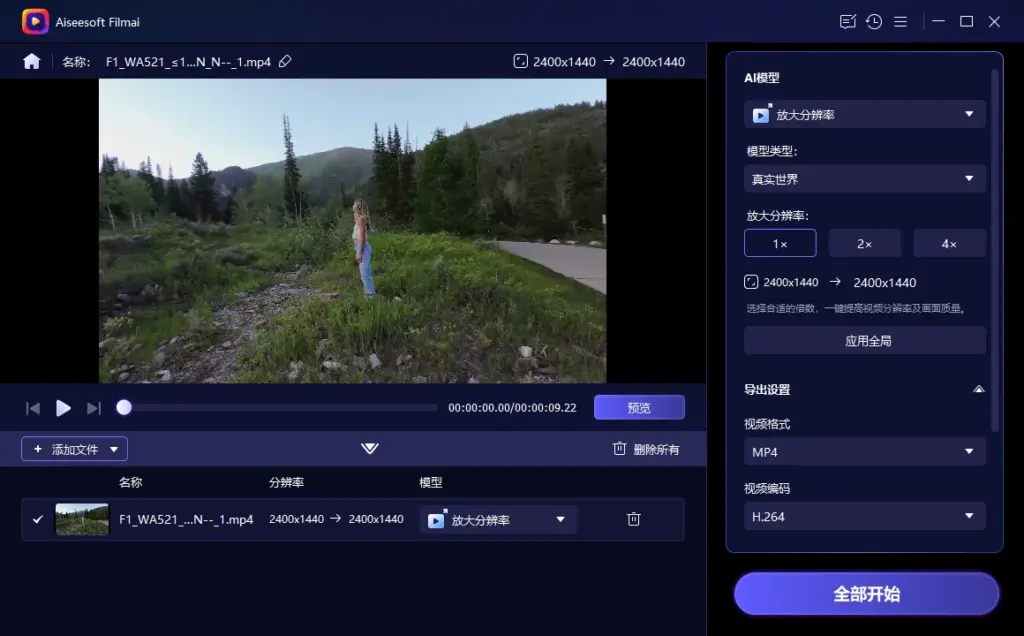Collapse the 导出设置 section
The height and width of the screenshot is (636, 1024).
tap(981, 388)
